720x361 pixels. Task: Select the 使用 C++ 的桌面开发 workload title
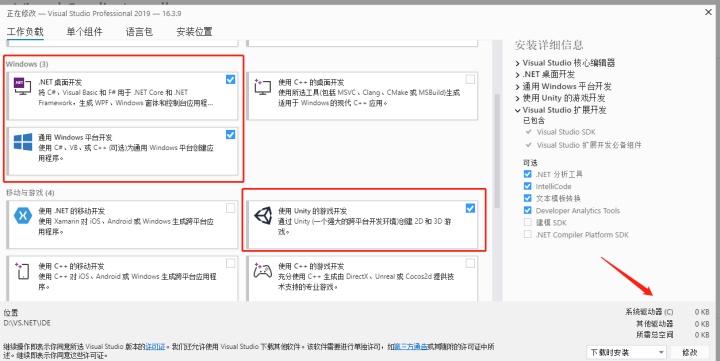pos(311,82)
